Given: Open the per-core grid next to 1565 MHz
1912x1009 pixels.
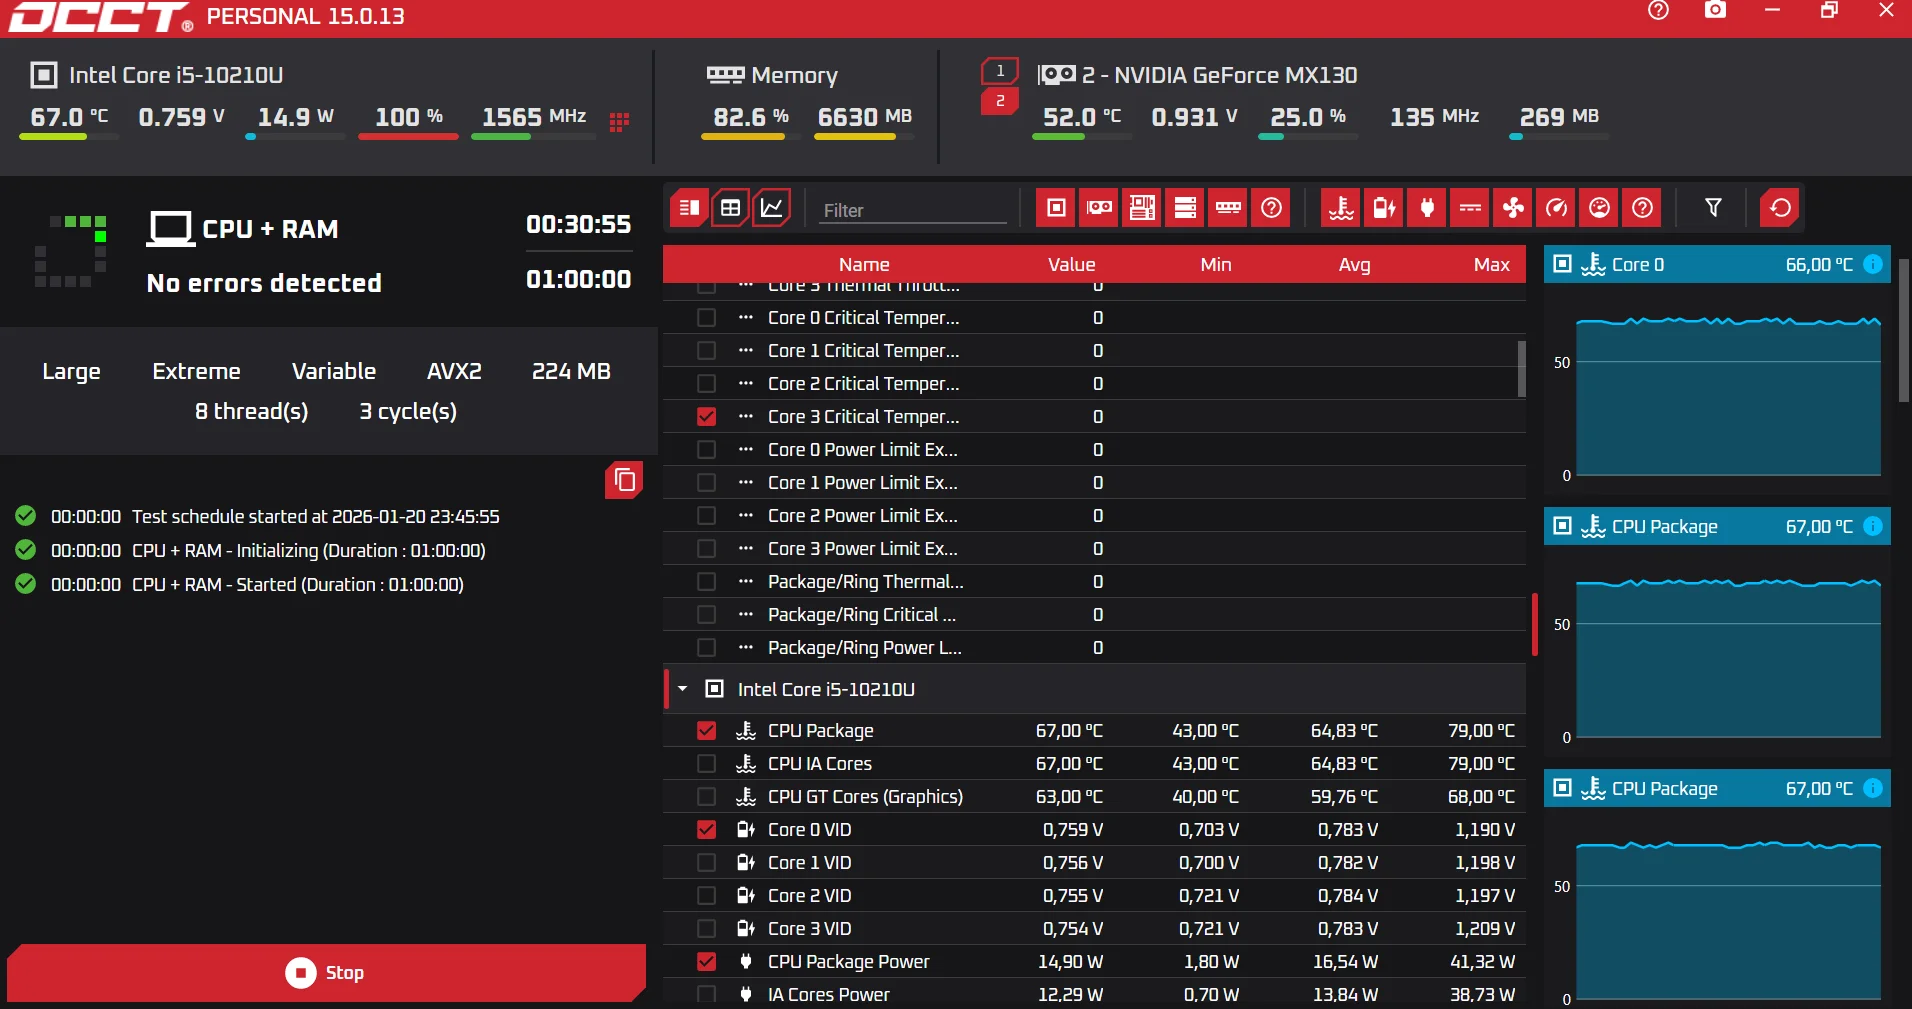Looking at the screenshot, I should point(619,121).
